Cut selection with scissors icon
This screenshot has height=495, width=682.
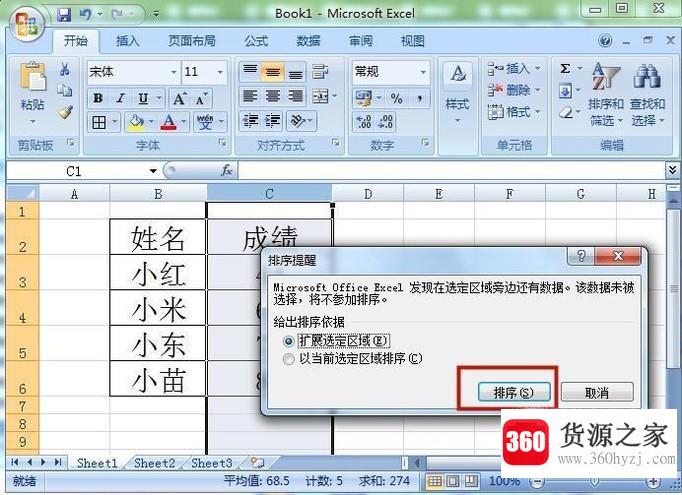click(x=65, y=69)
